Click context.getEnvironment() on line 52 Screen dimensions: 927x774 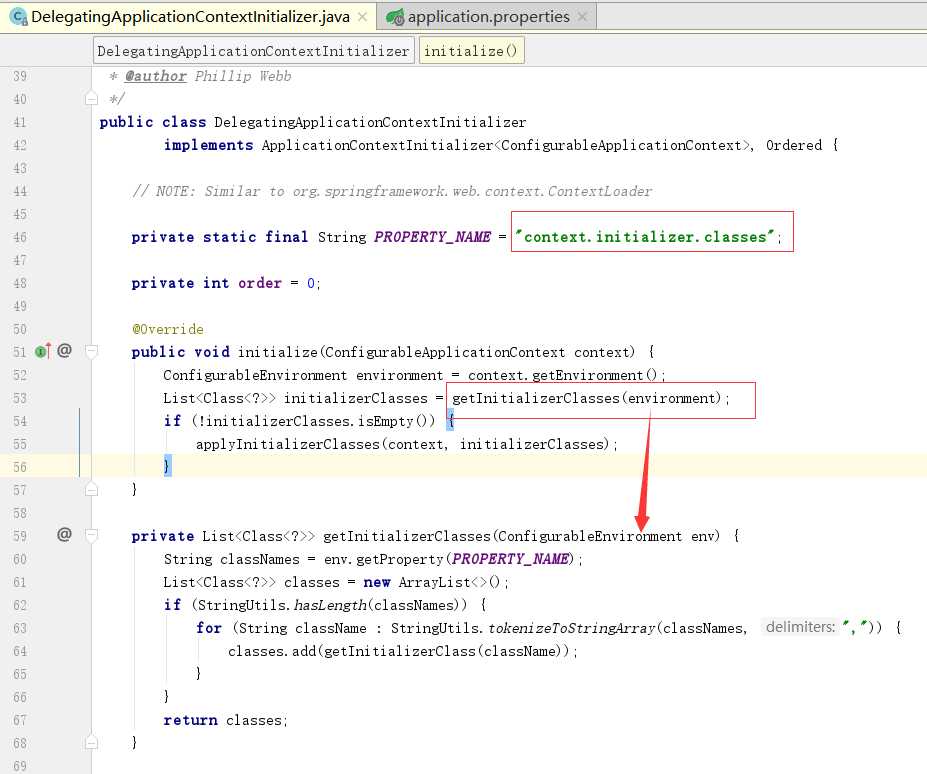click(562, 375)
